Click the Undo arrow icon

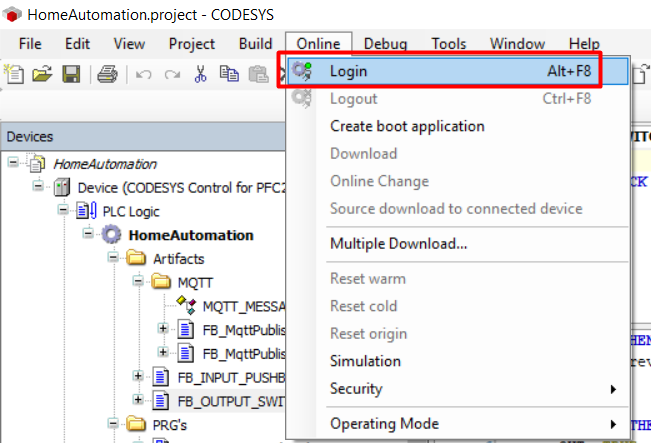[143, 75]
